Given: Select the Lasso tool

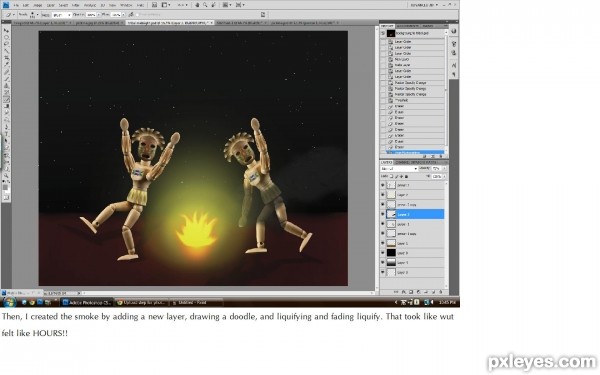Looking at the screenshot, I should pos(6,44).
